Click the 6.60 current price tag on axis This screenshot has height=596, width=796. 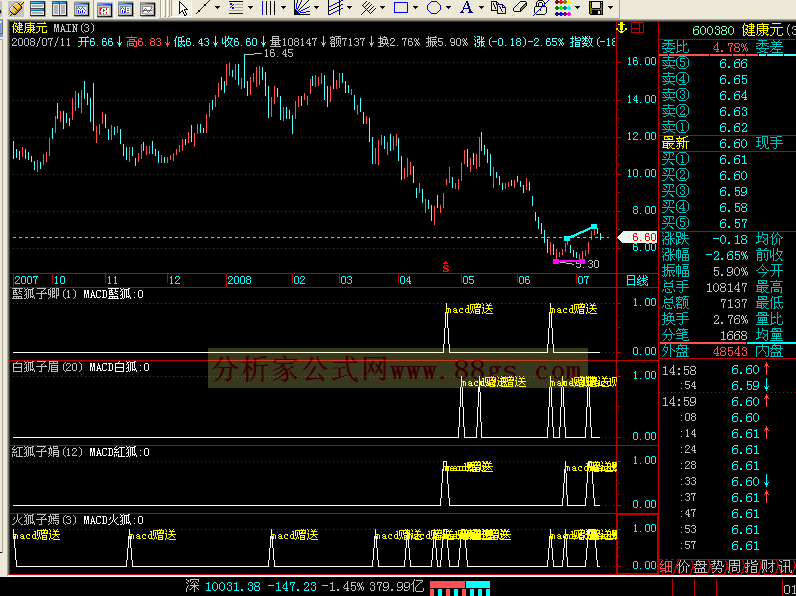tap(638, 237)
